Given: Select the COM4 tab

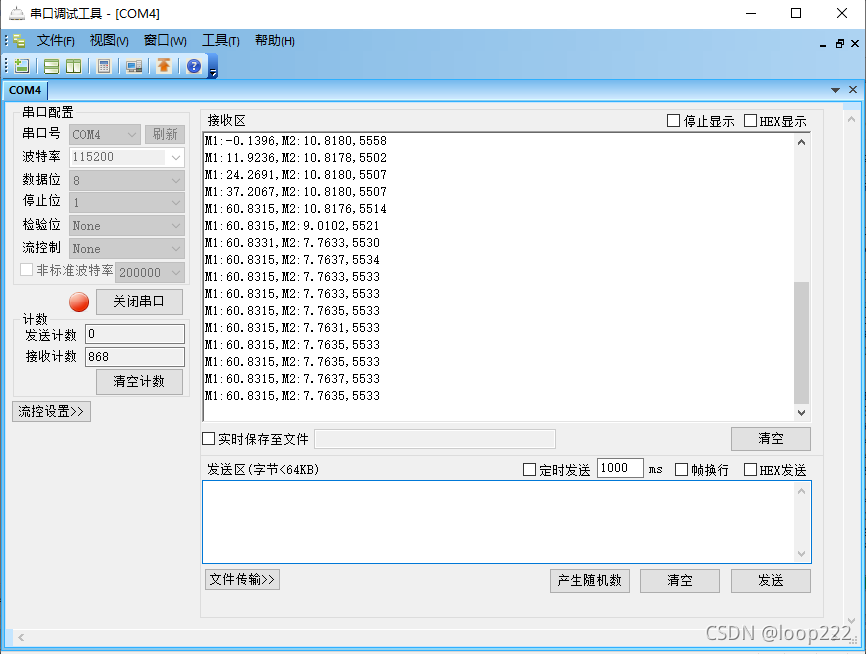Looking at the screenshot, I should (25, 90).
